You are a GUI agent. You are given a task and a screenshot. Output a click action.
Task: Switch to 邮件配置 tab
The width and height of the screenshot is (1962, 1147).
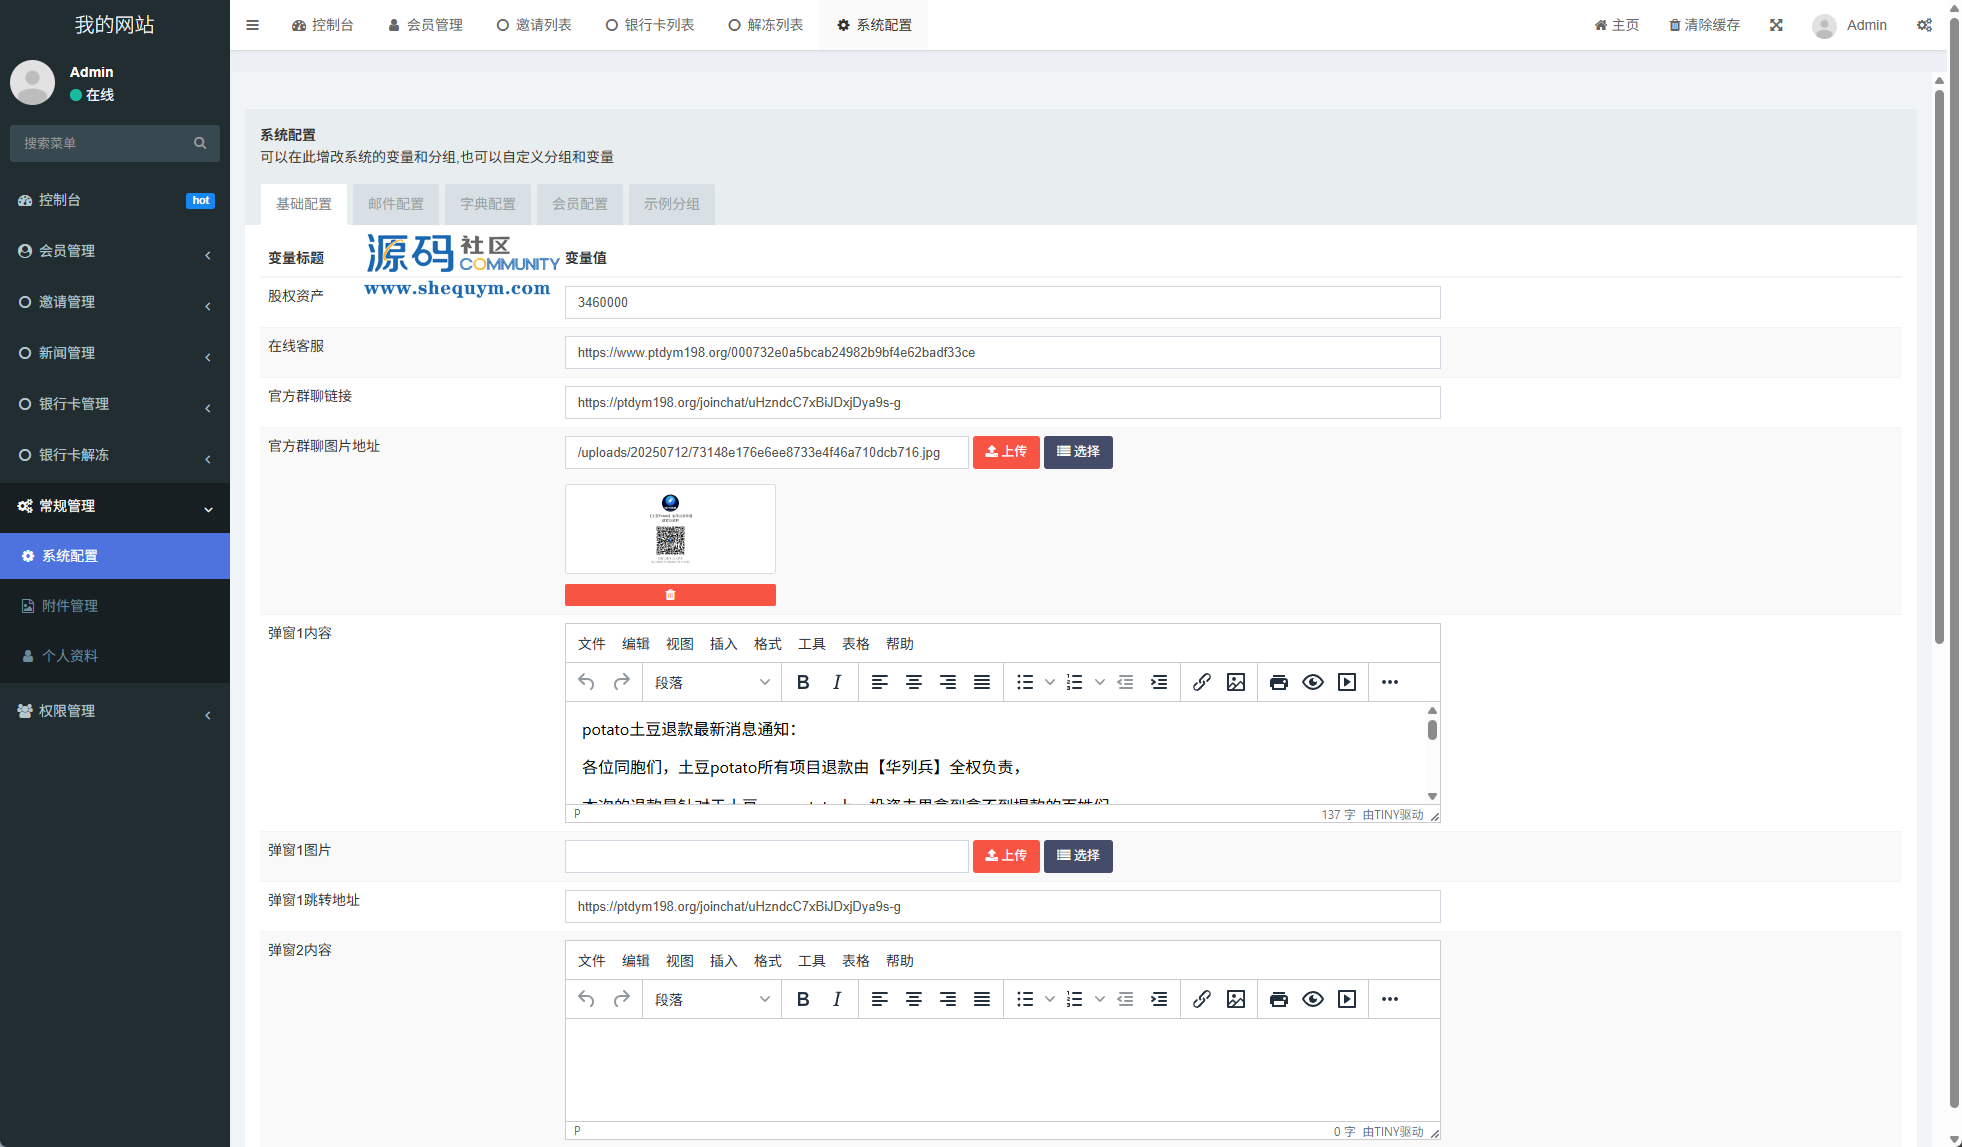coord(396,204)
